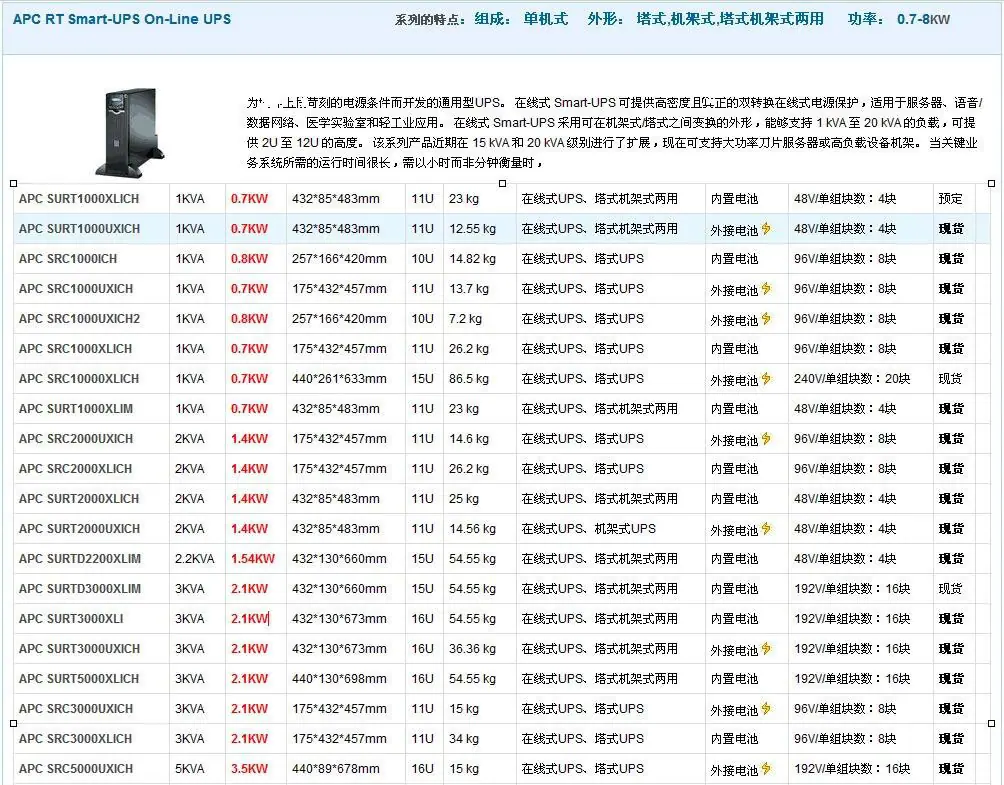
Task: Open the APC SURTD2200XLIM model link
Action: tap(80, 559)
